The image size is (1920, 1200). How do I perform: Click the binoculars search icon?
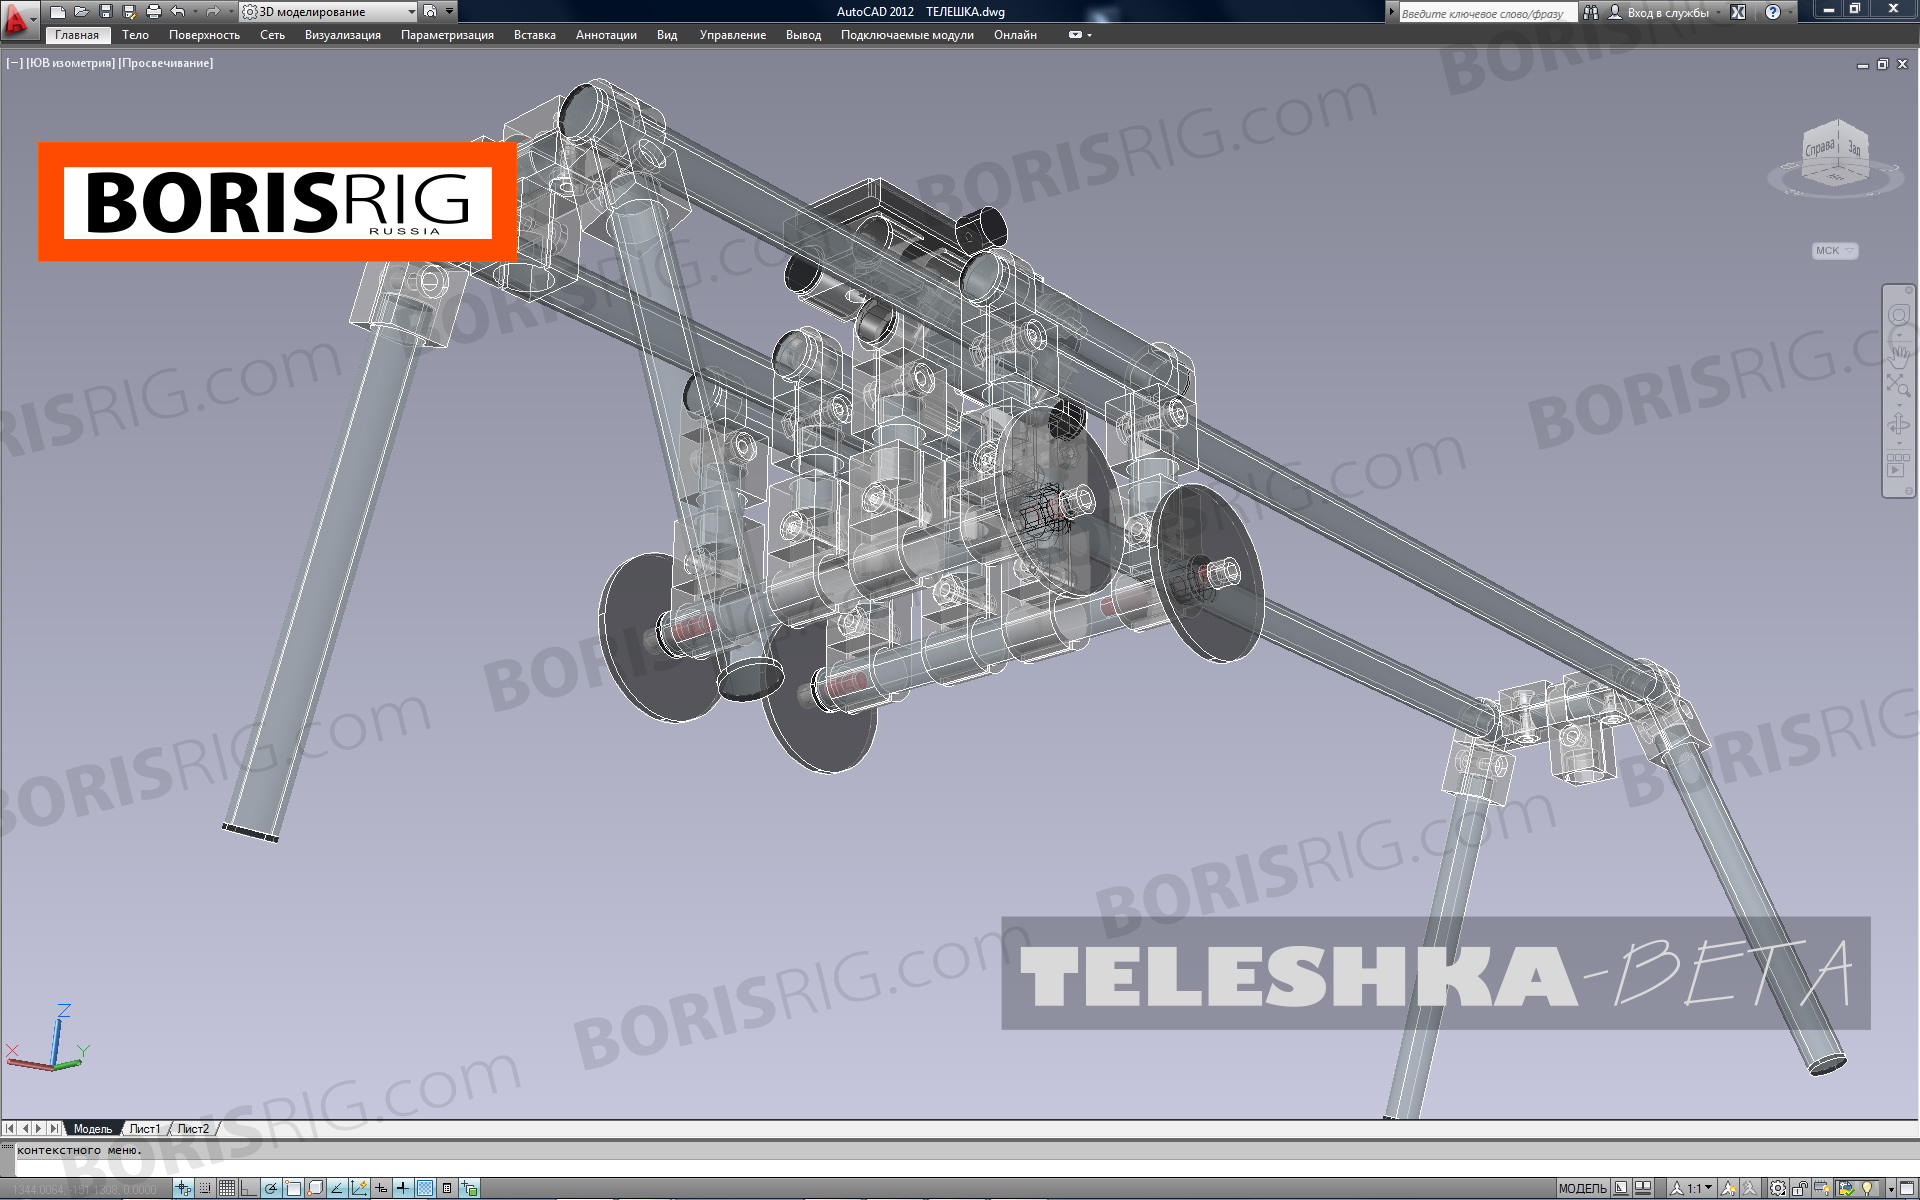1591,13
